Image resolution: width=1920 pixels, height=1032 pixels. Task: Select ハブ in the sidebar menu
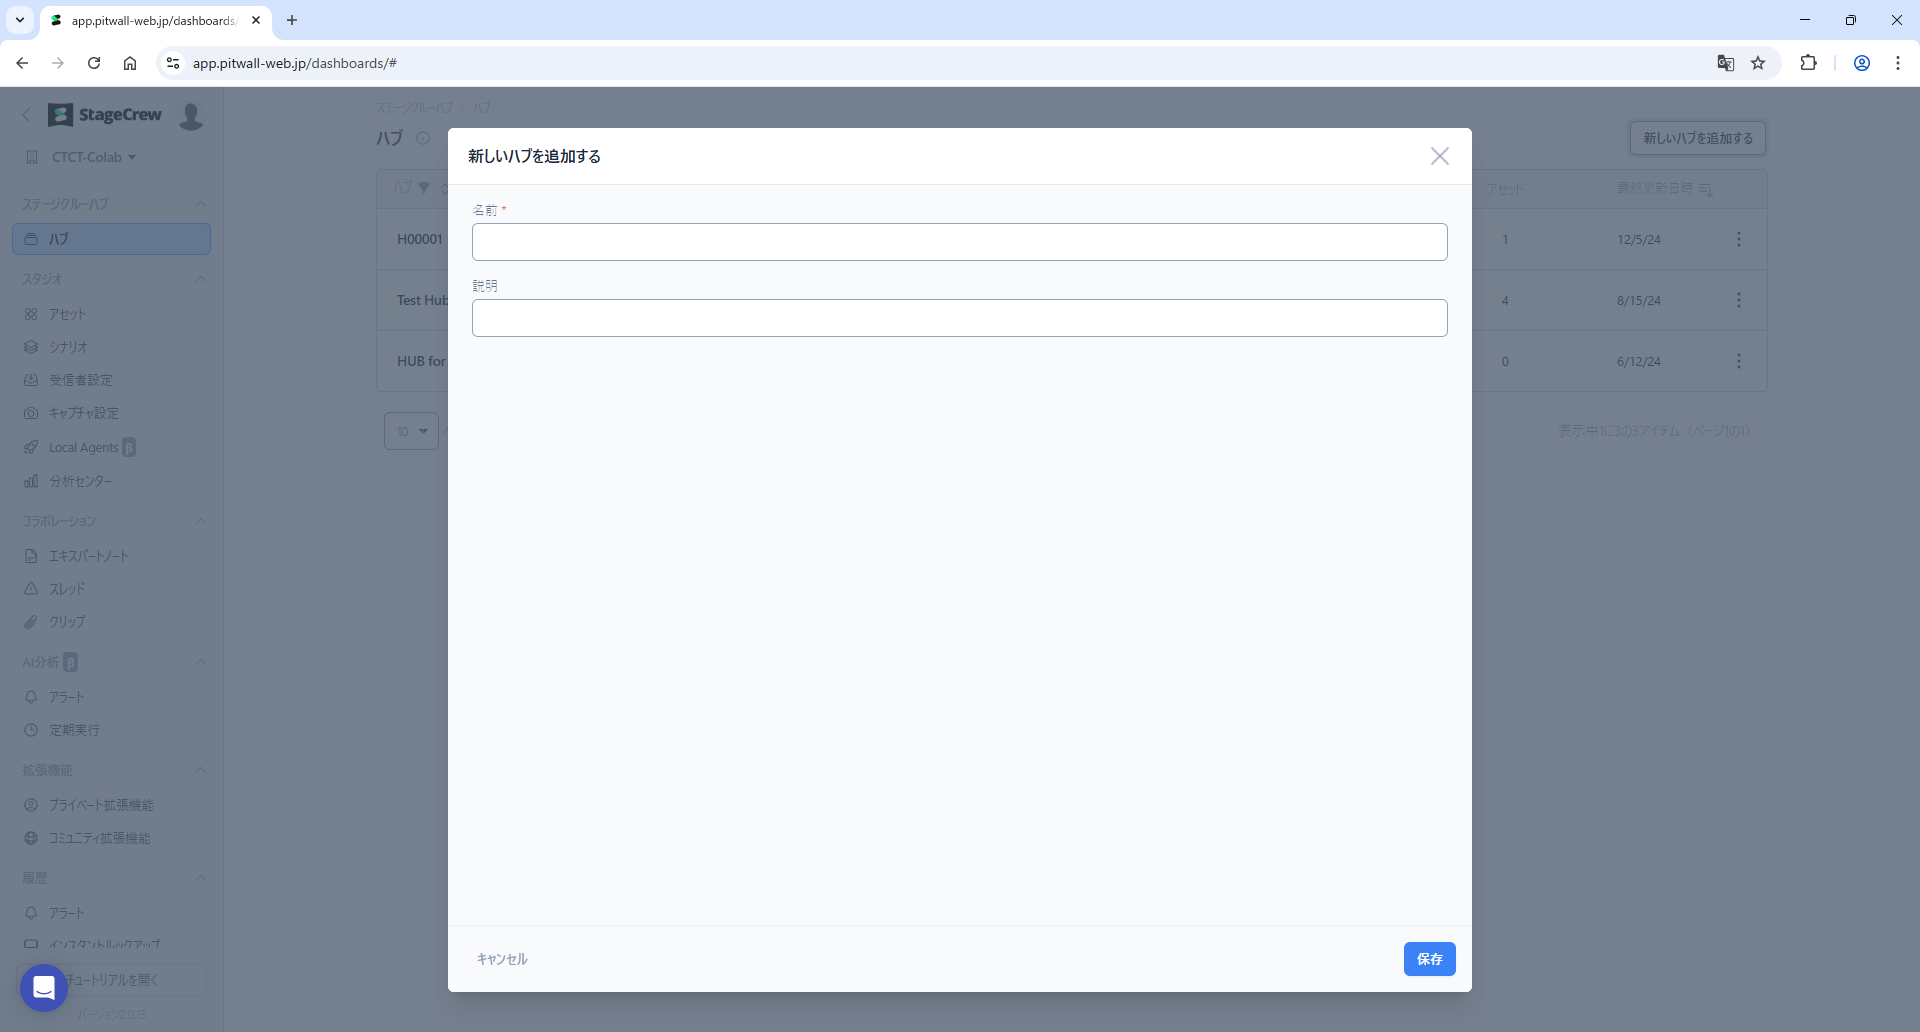[x=111, y=239]
